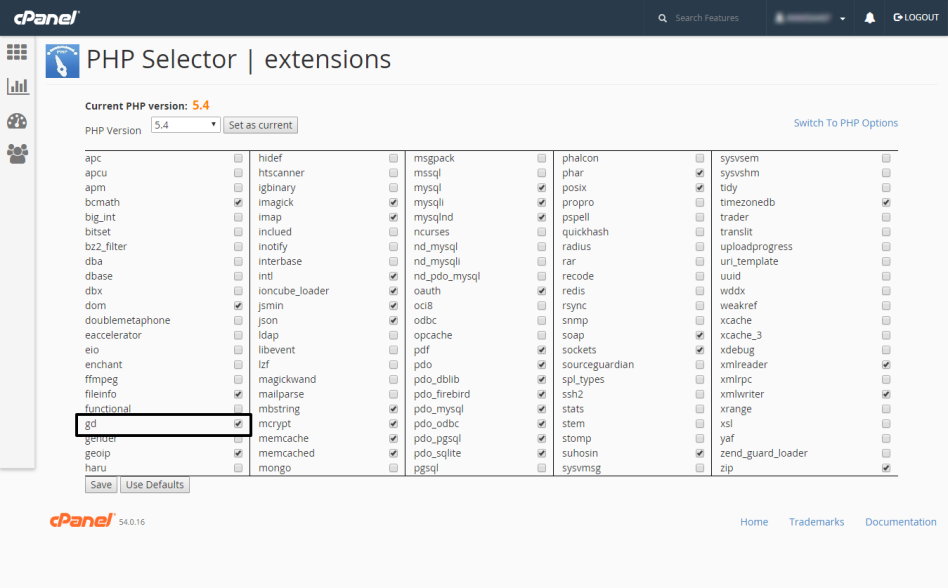Uncheck the timezonedb extension checkbox
This screenshot has width=948, height=588.
(x=886, y=202)
